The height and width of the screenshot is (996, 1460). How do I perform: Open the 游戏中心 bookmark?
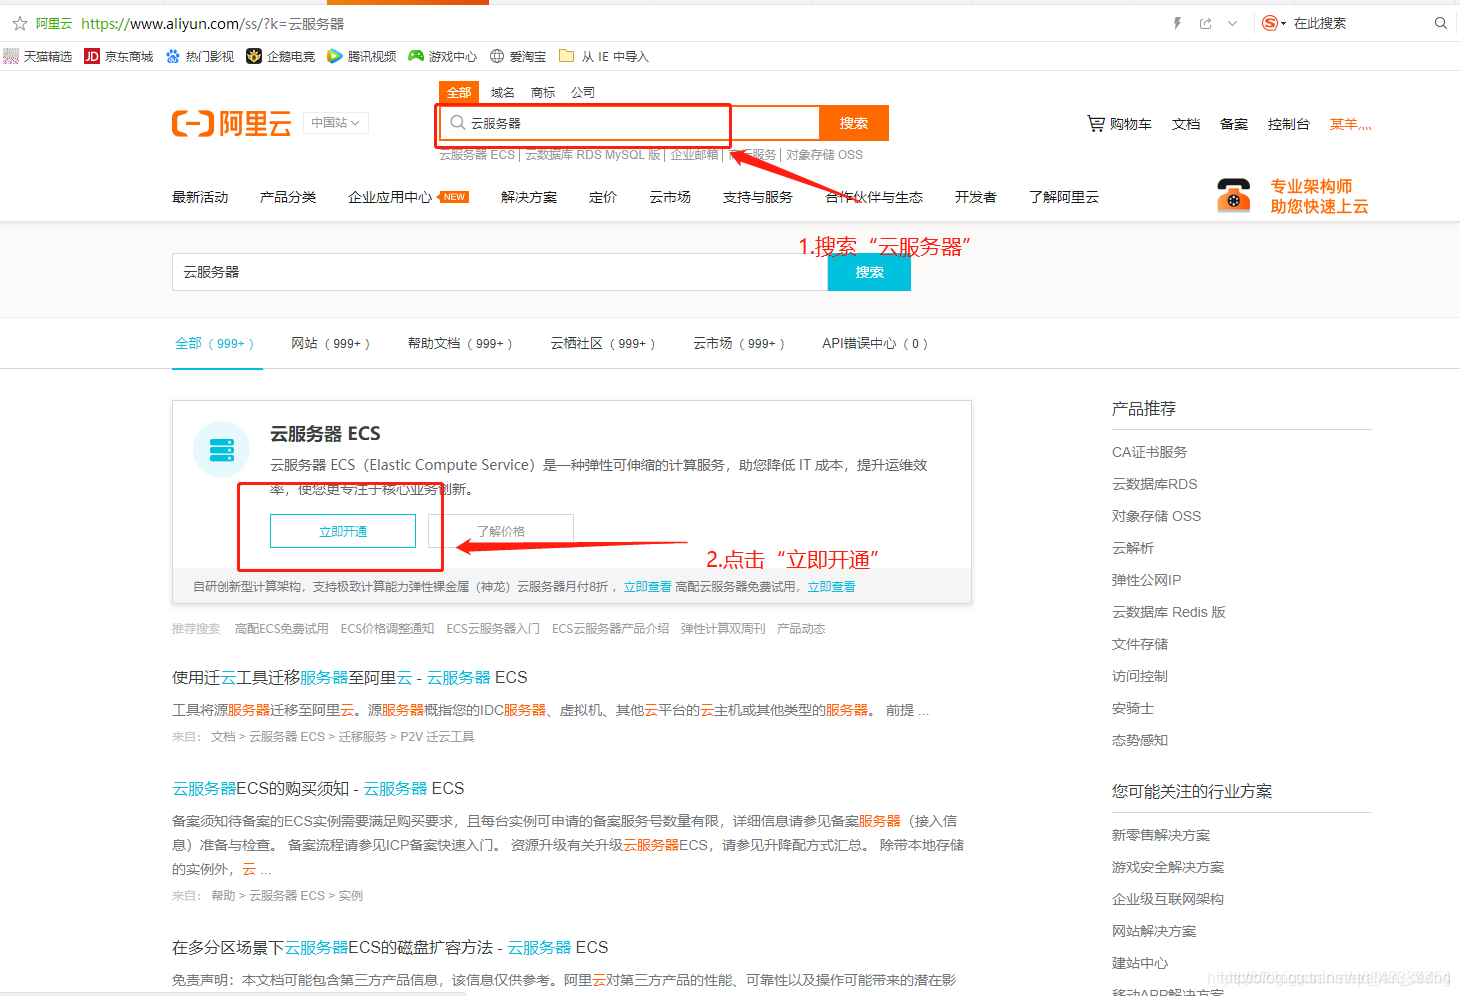(443, 57)
